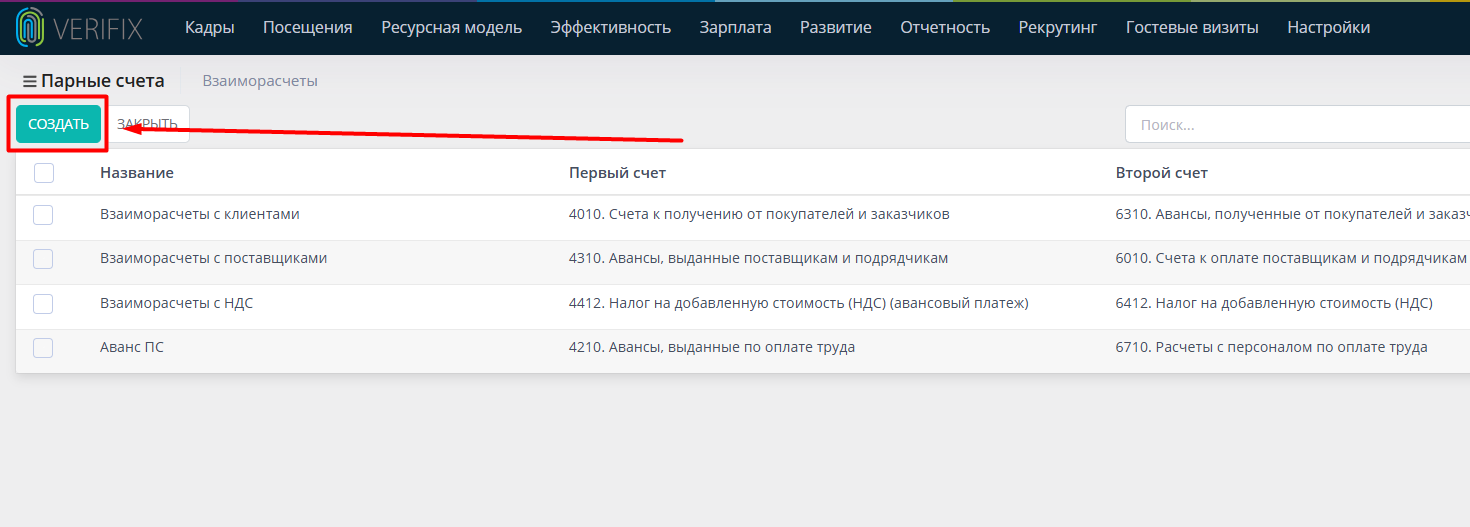
Task: Click the Закрыть button
Action: point(147,124)
